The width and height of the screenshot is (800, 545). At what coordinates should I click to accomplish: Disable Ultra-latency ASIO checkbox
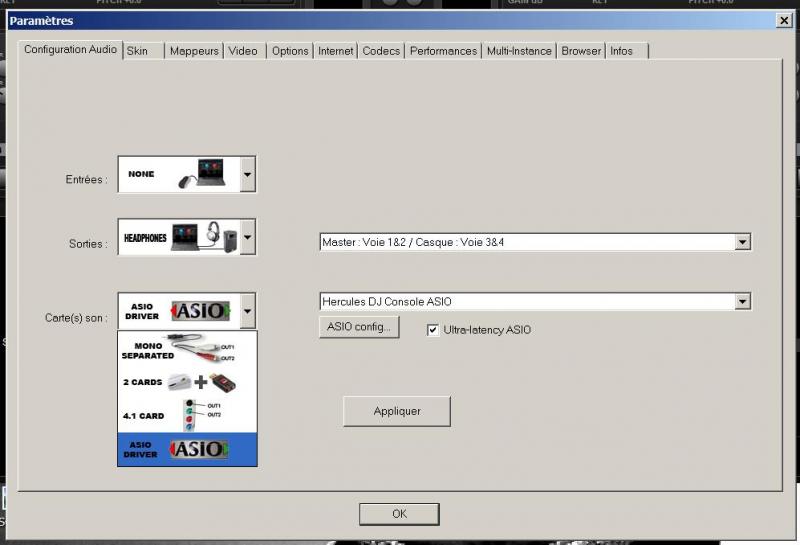click(x=433, y=330)
